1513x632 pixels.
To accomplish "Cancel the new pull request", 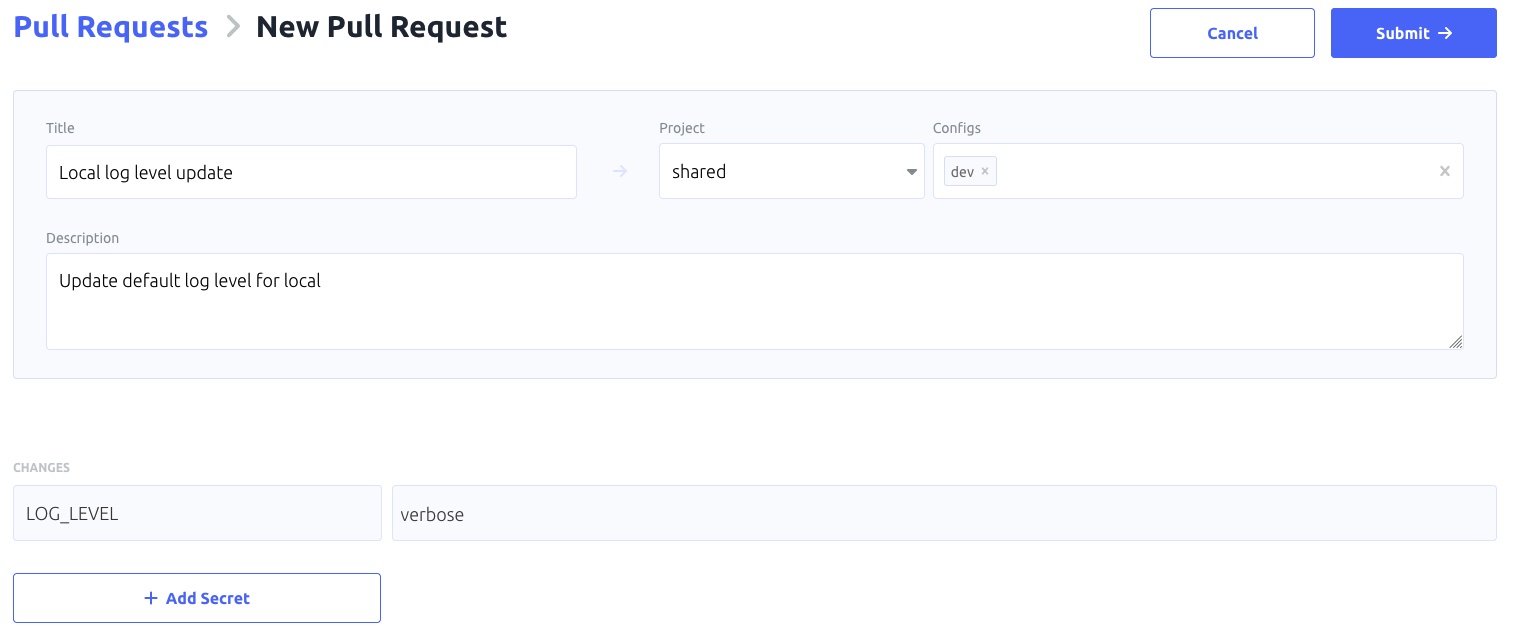I will (1232, 33).
